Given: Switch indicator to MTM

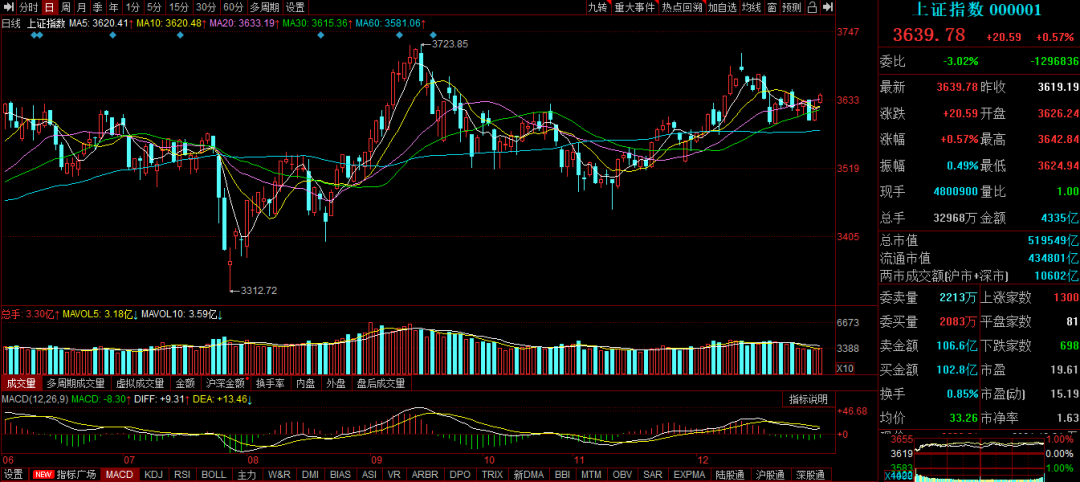Looking at the screenshot, I should click(x=592, y=474).
